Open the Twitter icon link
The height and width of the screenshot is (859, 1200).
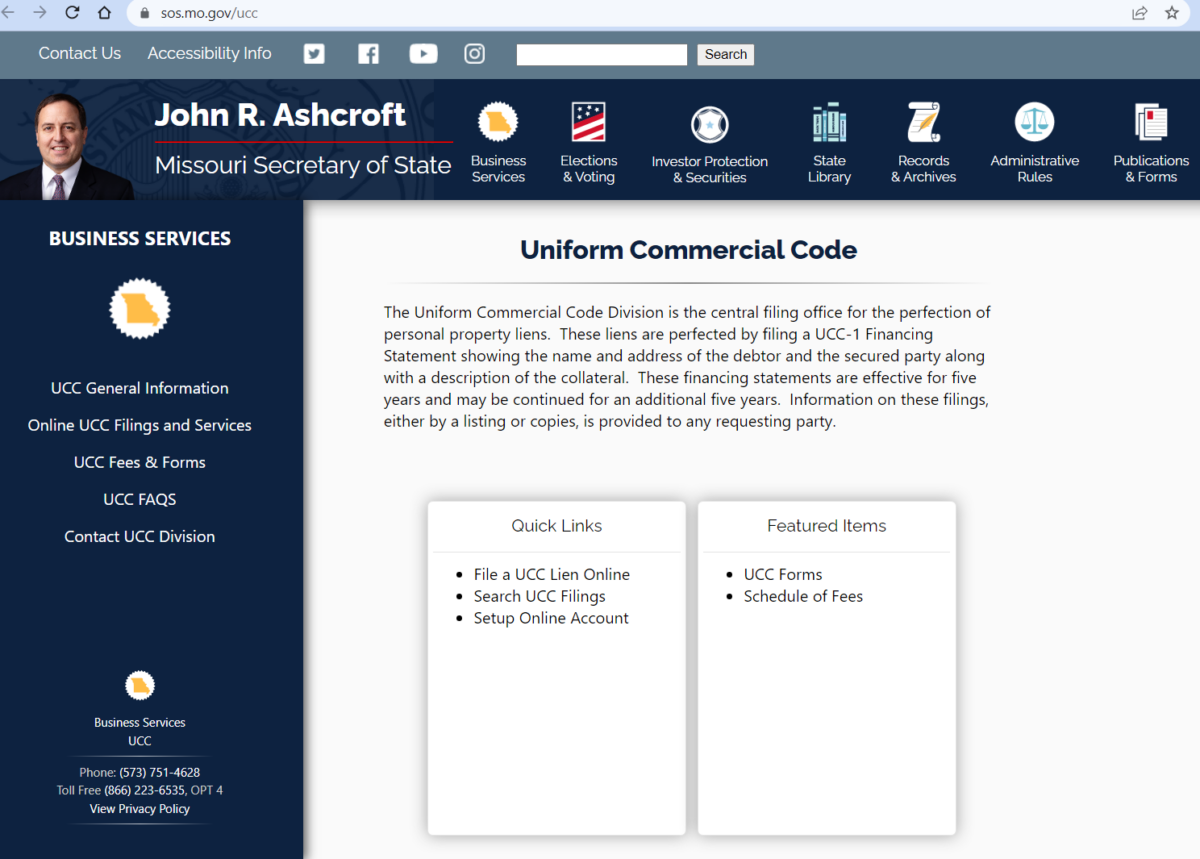click(x=314, y=54)
